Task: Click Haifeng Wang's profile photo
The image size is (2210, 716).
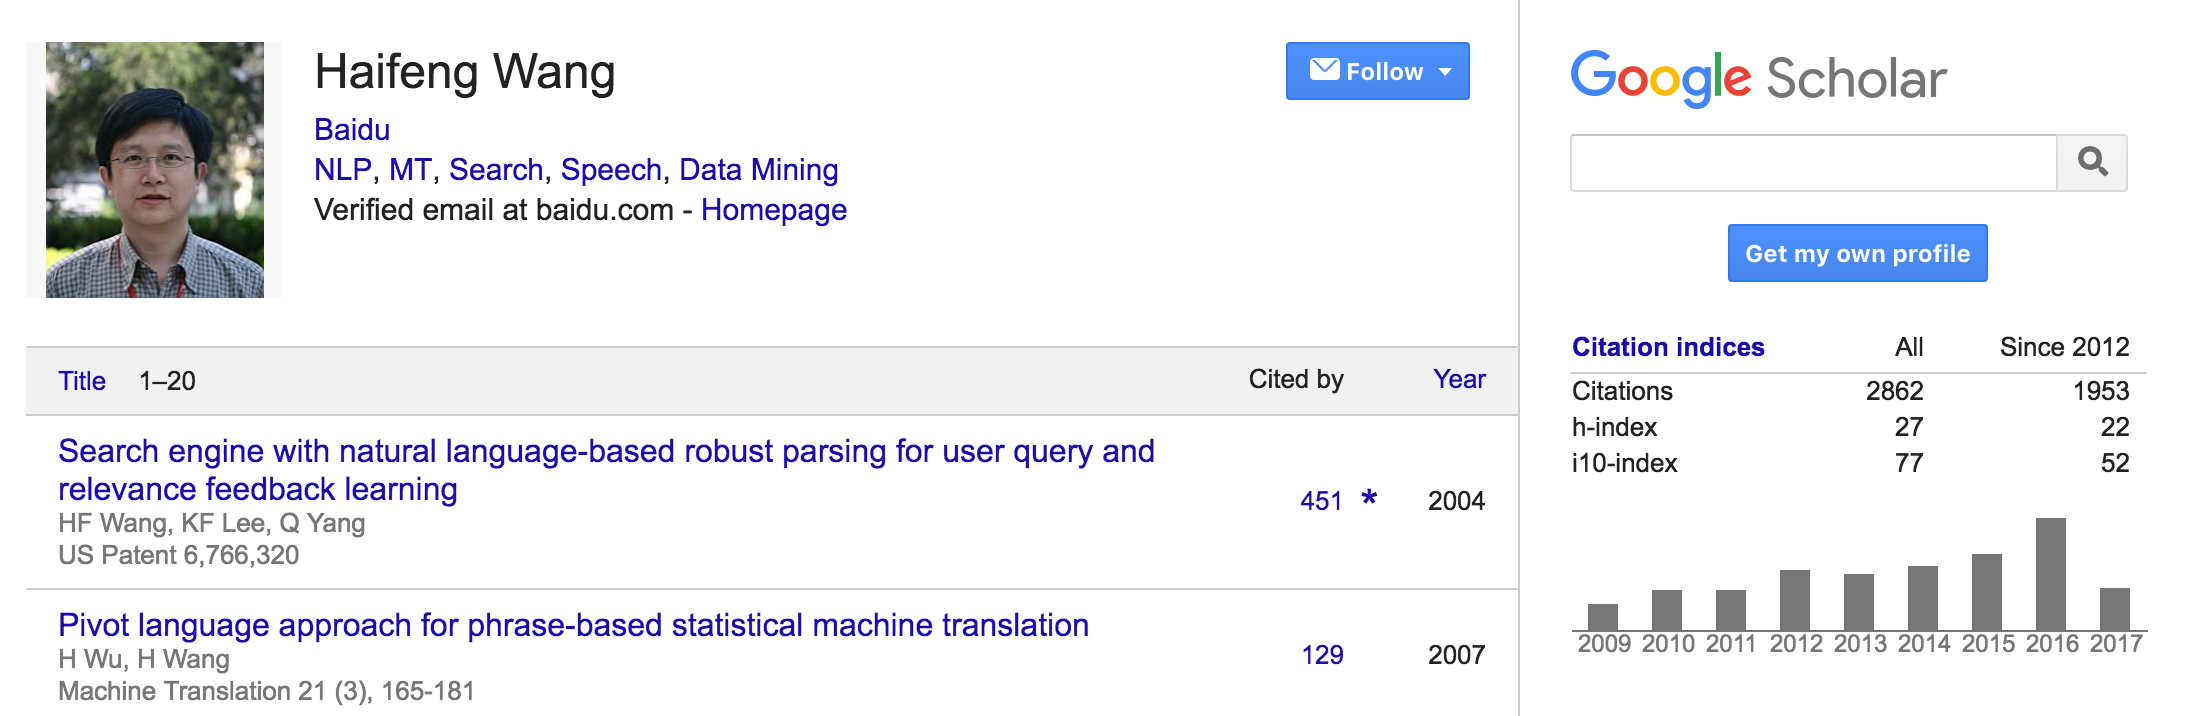Action: click(x=155, y=170)
